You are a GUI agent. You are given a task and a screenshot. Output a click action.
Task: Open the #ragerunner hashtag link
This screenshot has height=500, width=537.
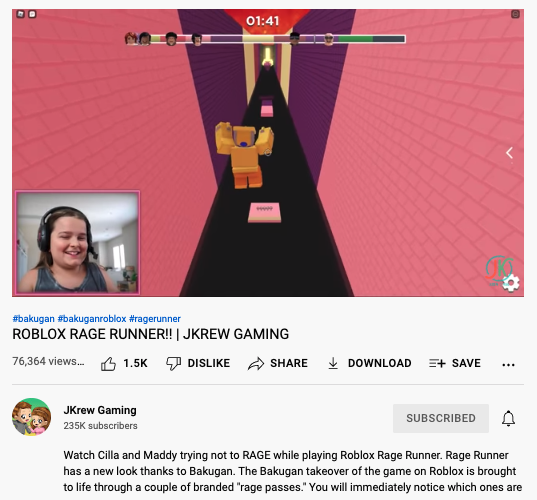(x=155, y=318)
